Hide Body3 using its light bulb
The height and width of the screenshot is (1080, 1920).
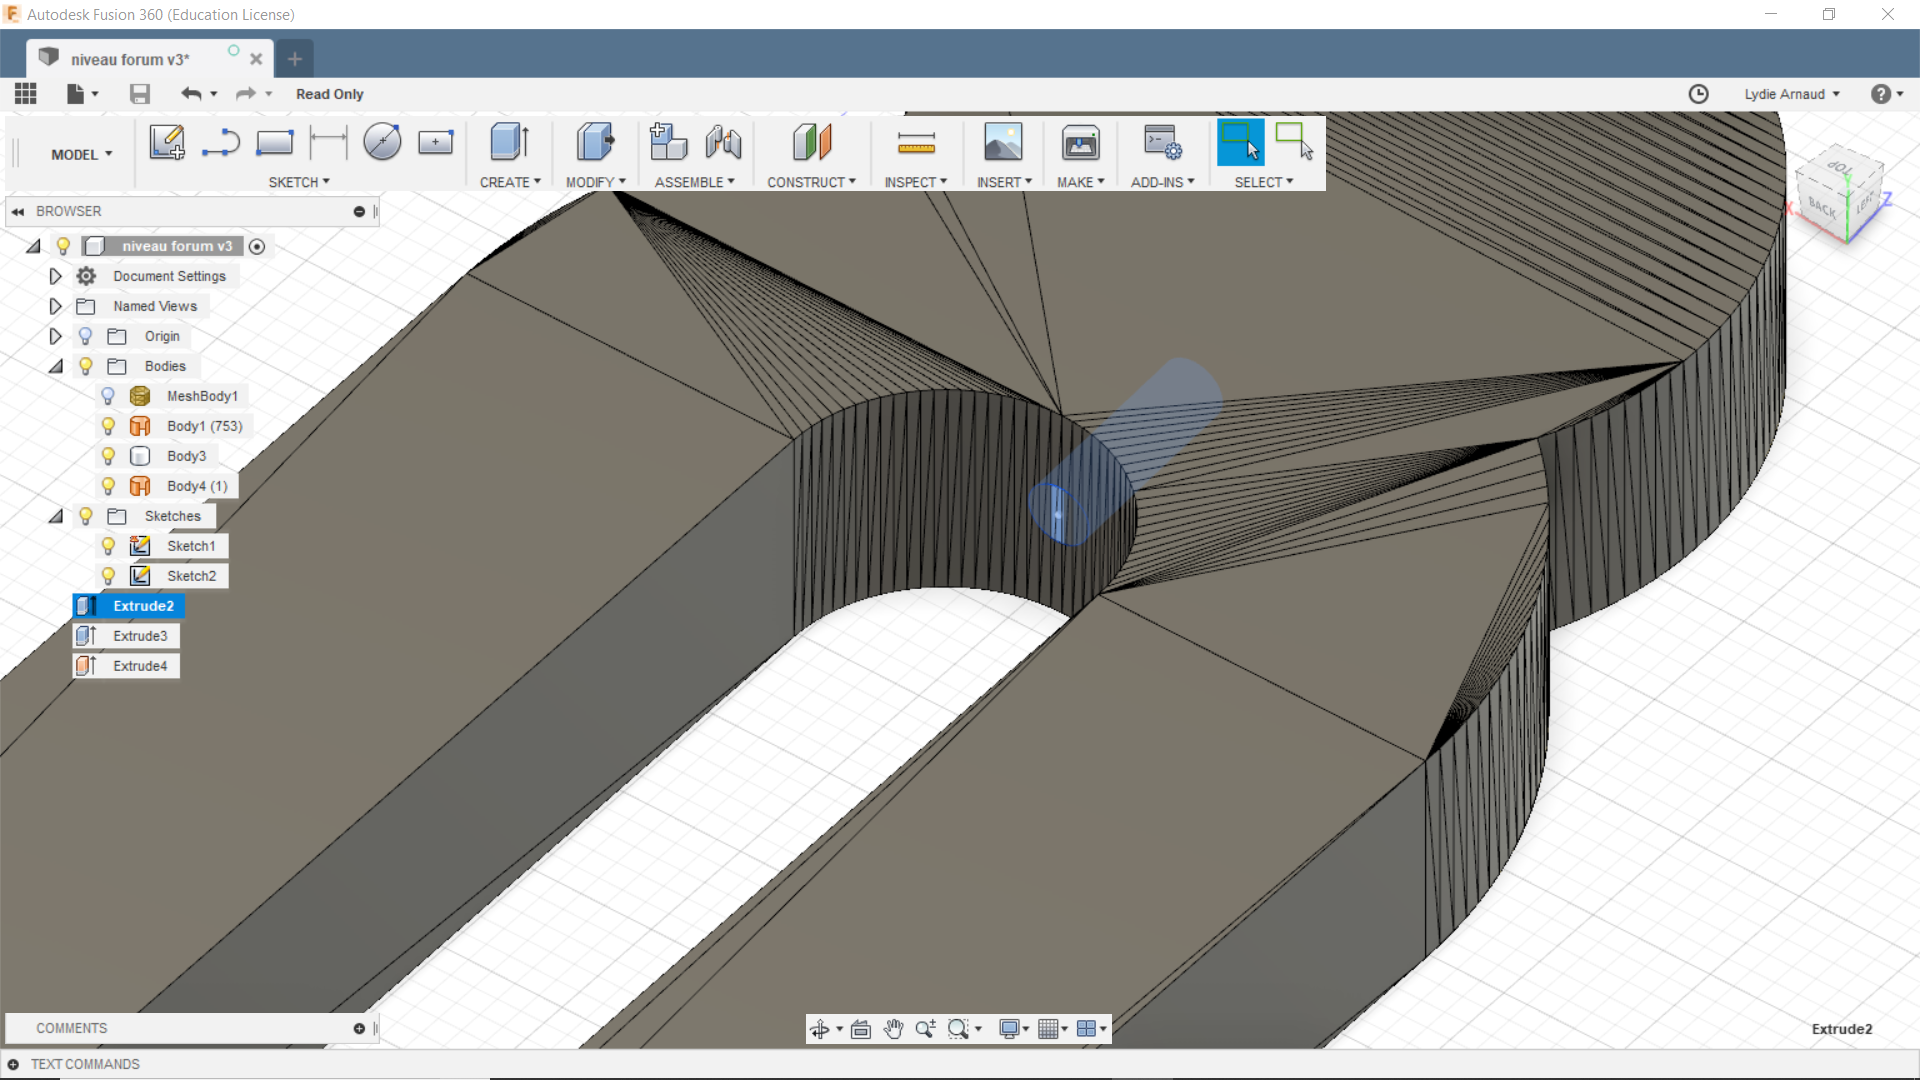coord(108,456)
